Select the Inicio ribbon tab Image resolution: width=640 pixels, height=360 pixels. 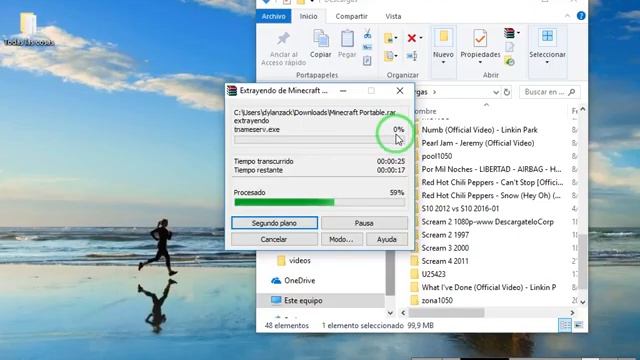pos(309,16)
